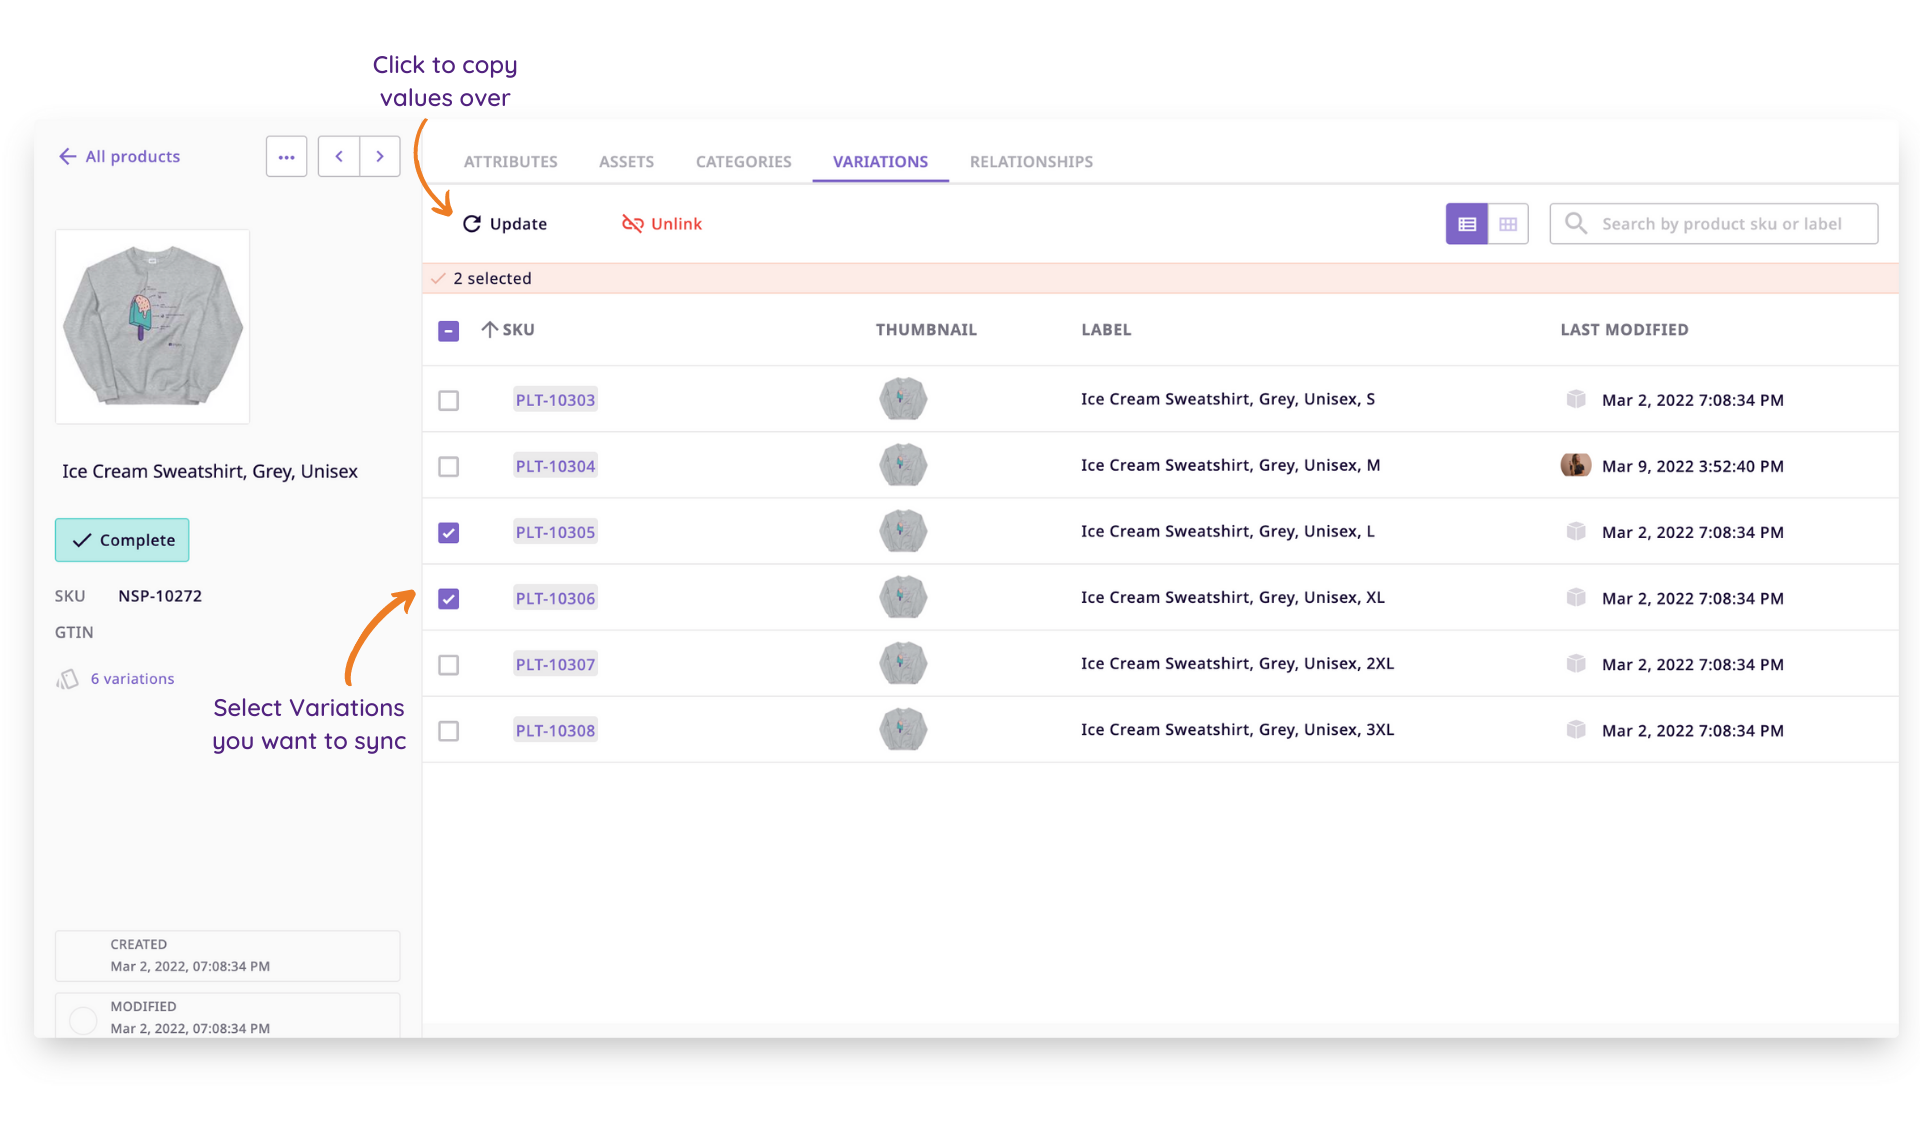The width and height of the screenshot is (1920, 1143).
Task: Click the sweatshirt product image thumbnail
Action: pos(152,327)
